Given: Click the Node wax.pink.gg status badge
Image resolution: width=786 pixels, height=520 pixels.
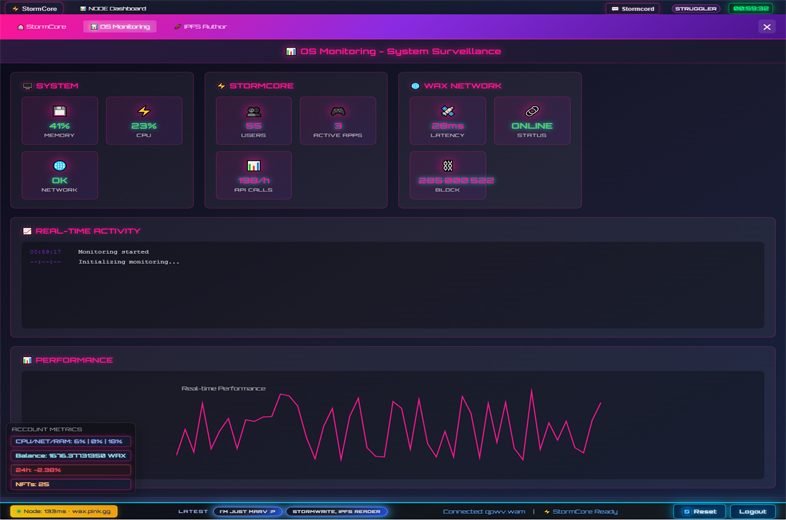Looking at the screenshot, I should (64, 511).
